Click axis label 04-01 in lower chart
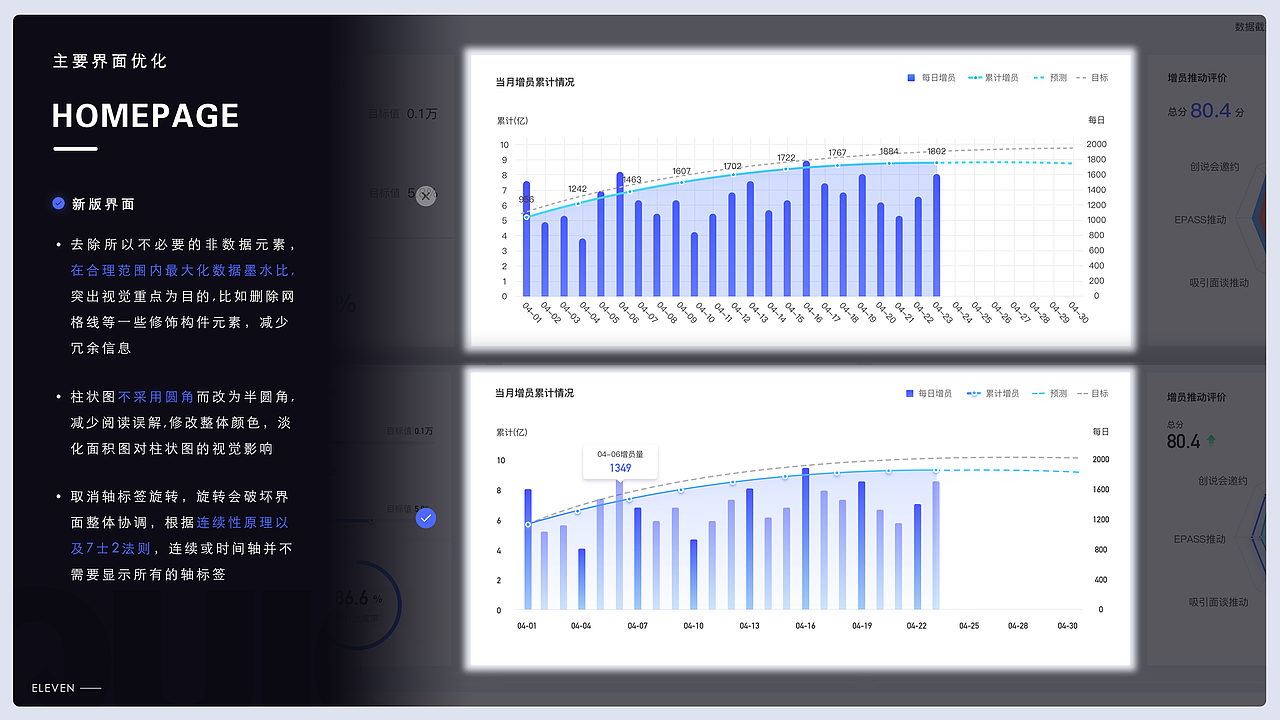Screen dimensions: 1280x720 coord(527,626)
